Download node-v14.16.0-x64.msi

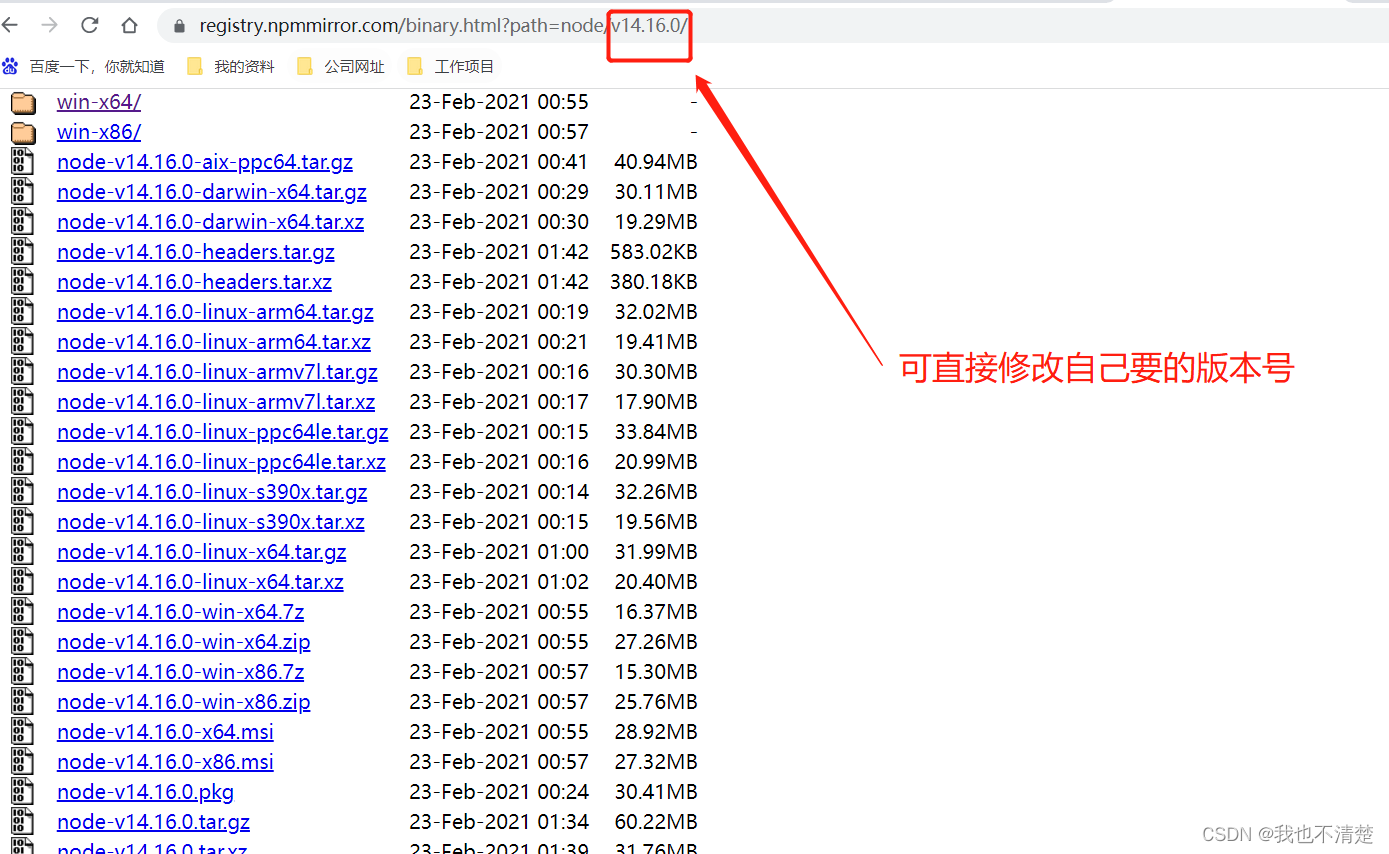(164, 731)
